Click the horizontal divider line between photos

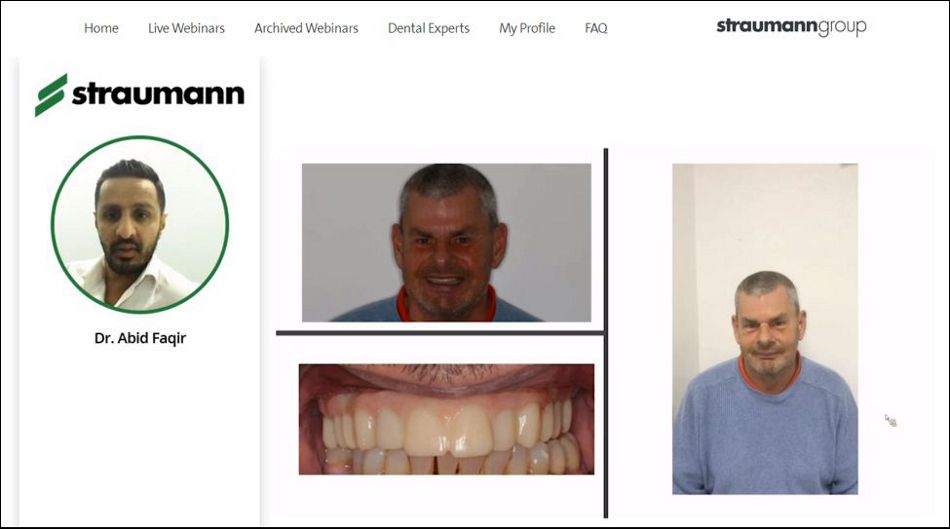(440, 333)
